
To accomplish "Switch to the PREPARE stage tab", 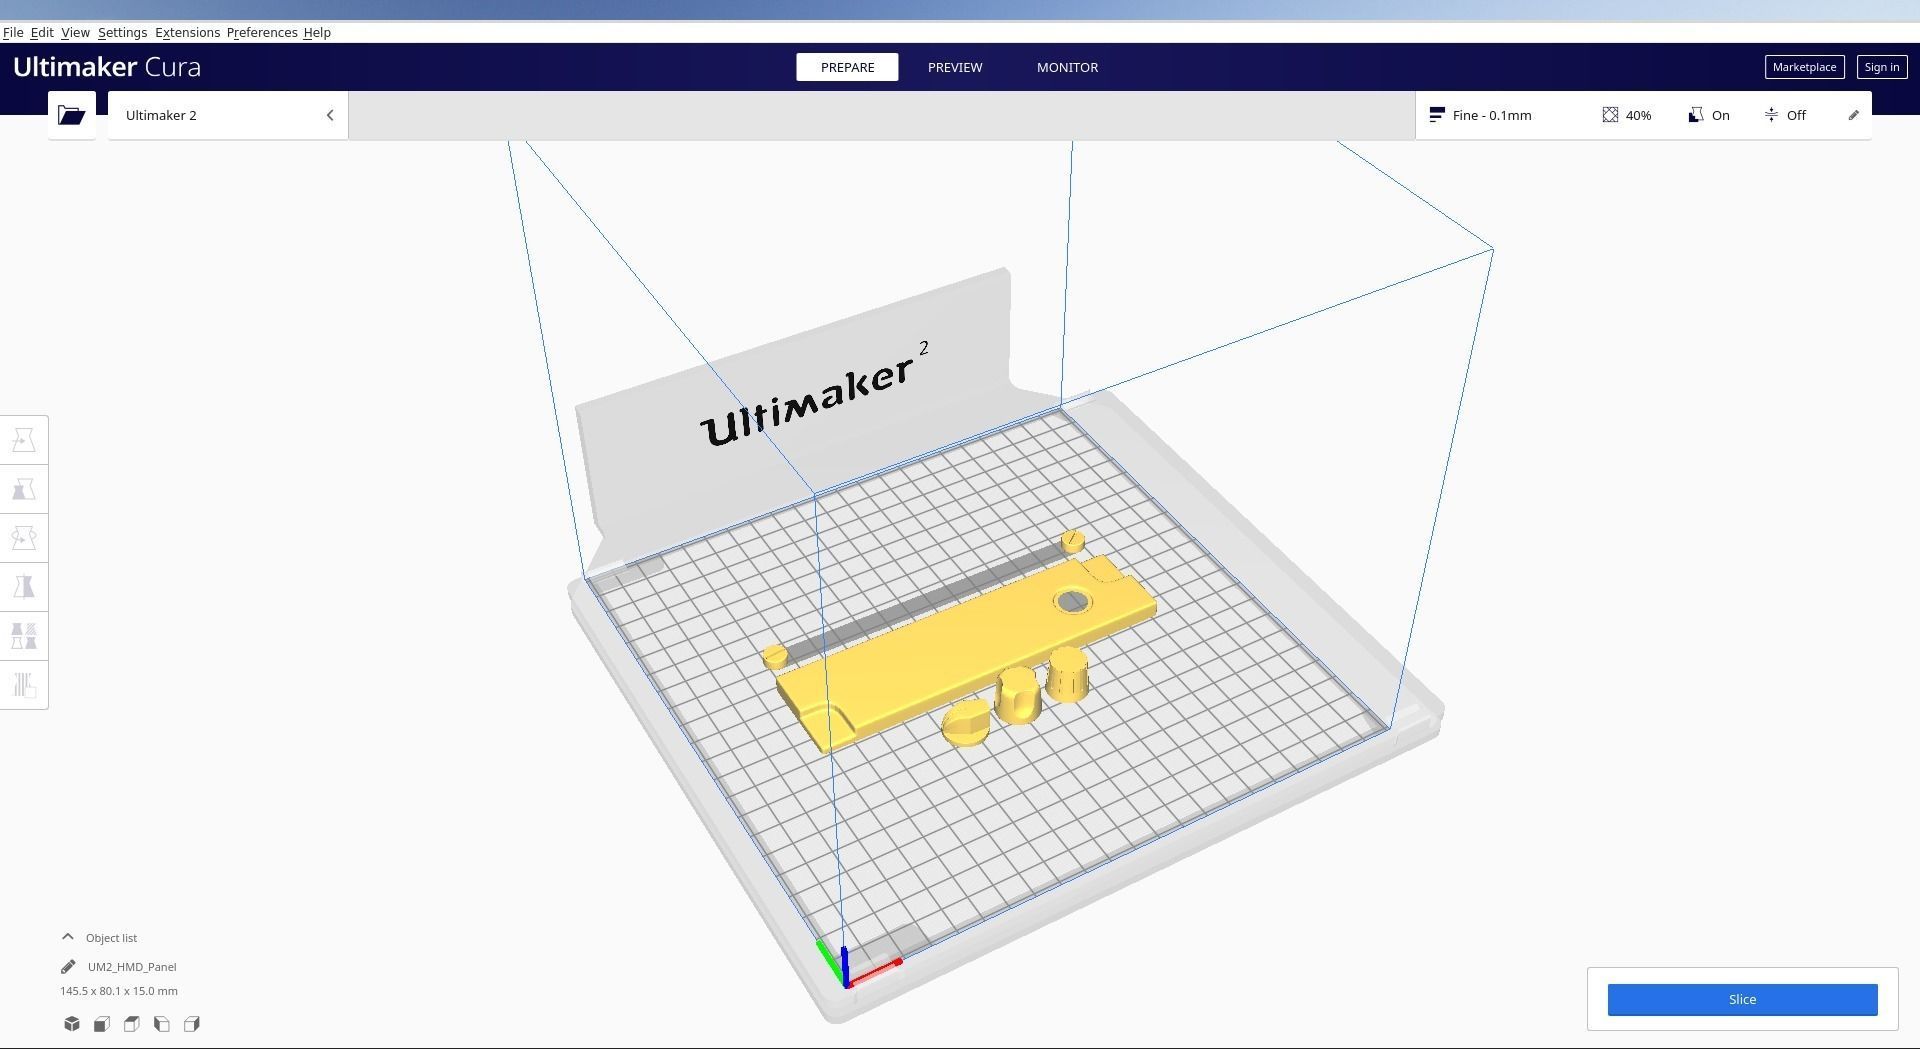I will pyautogui.click(x=847, y=67).
